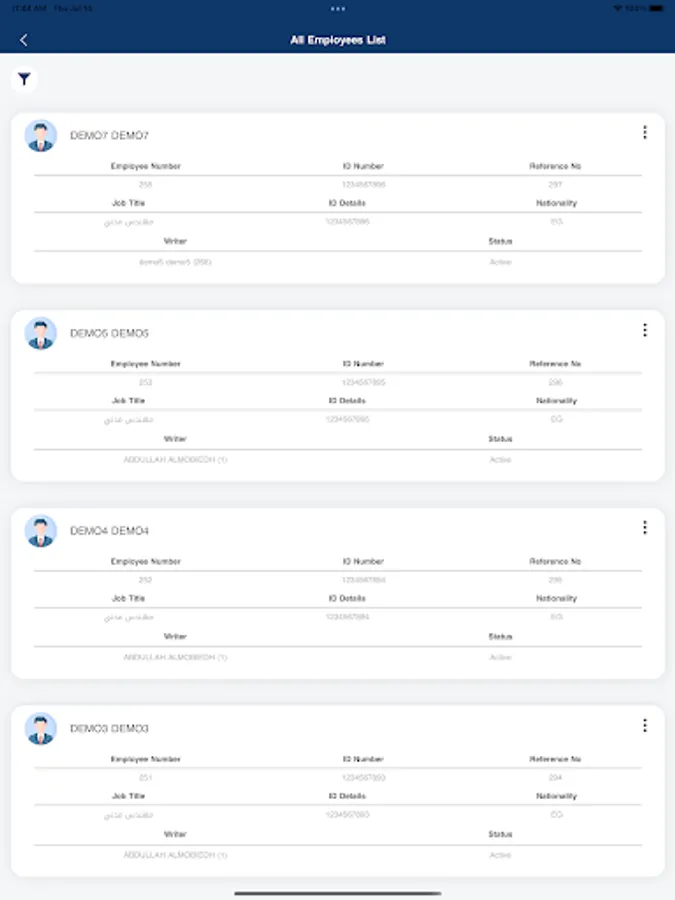Open three-dot menu for DEMO4 DEMO4

(x=644, y=527)
